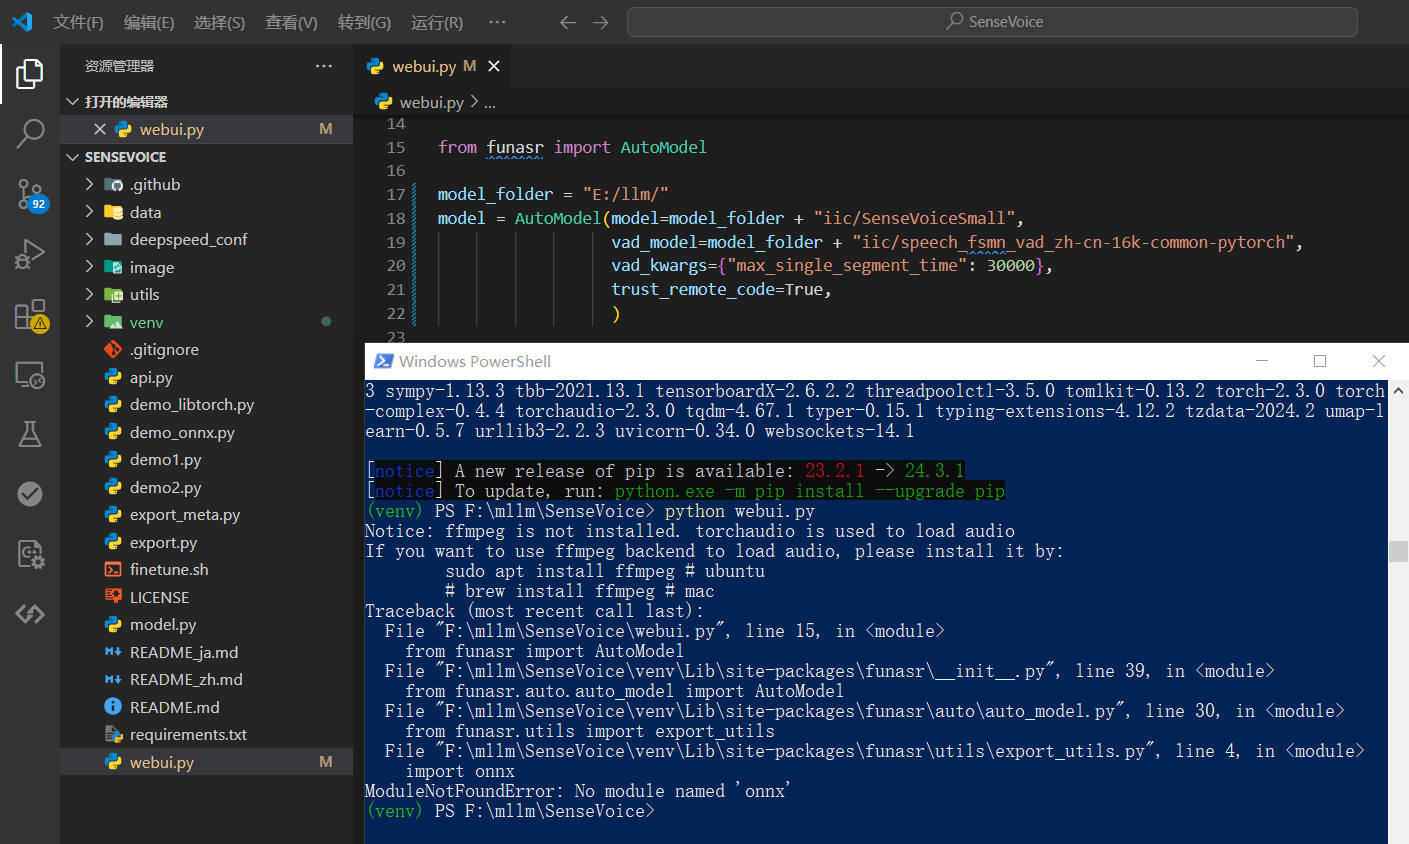1409x844 pixels.
Task: Click line number 17 in editor gutter
Action: pos(396,194)
